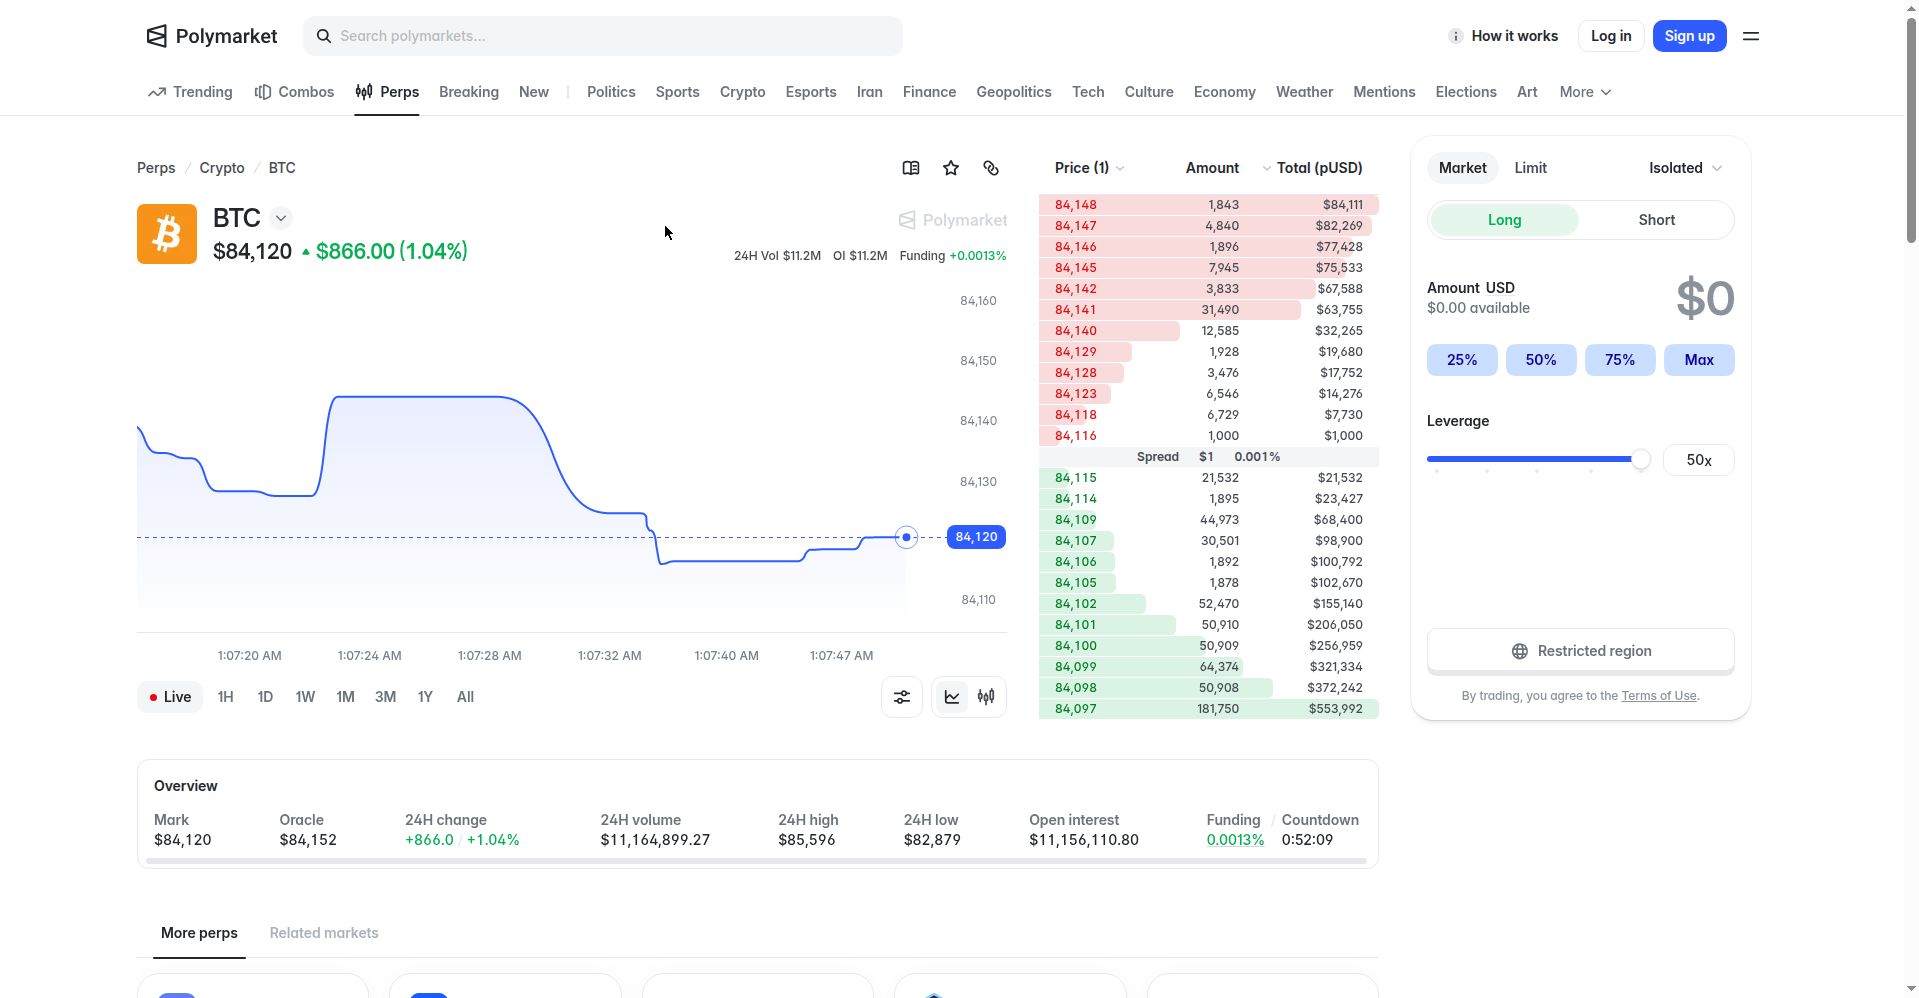Image resolution: width=1919 pixels, height=998 pixels.
Task: Open the Price (1) grouping dropdown
Action: (1089, 168)
